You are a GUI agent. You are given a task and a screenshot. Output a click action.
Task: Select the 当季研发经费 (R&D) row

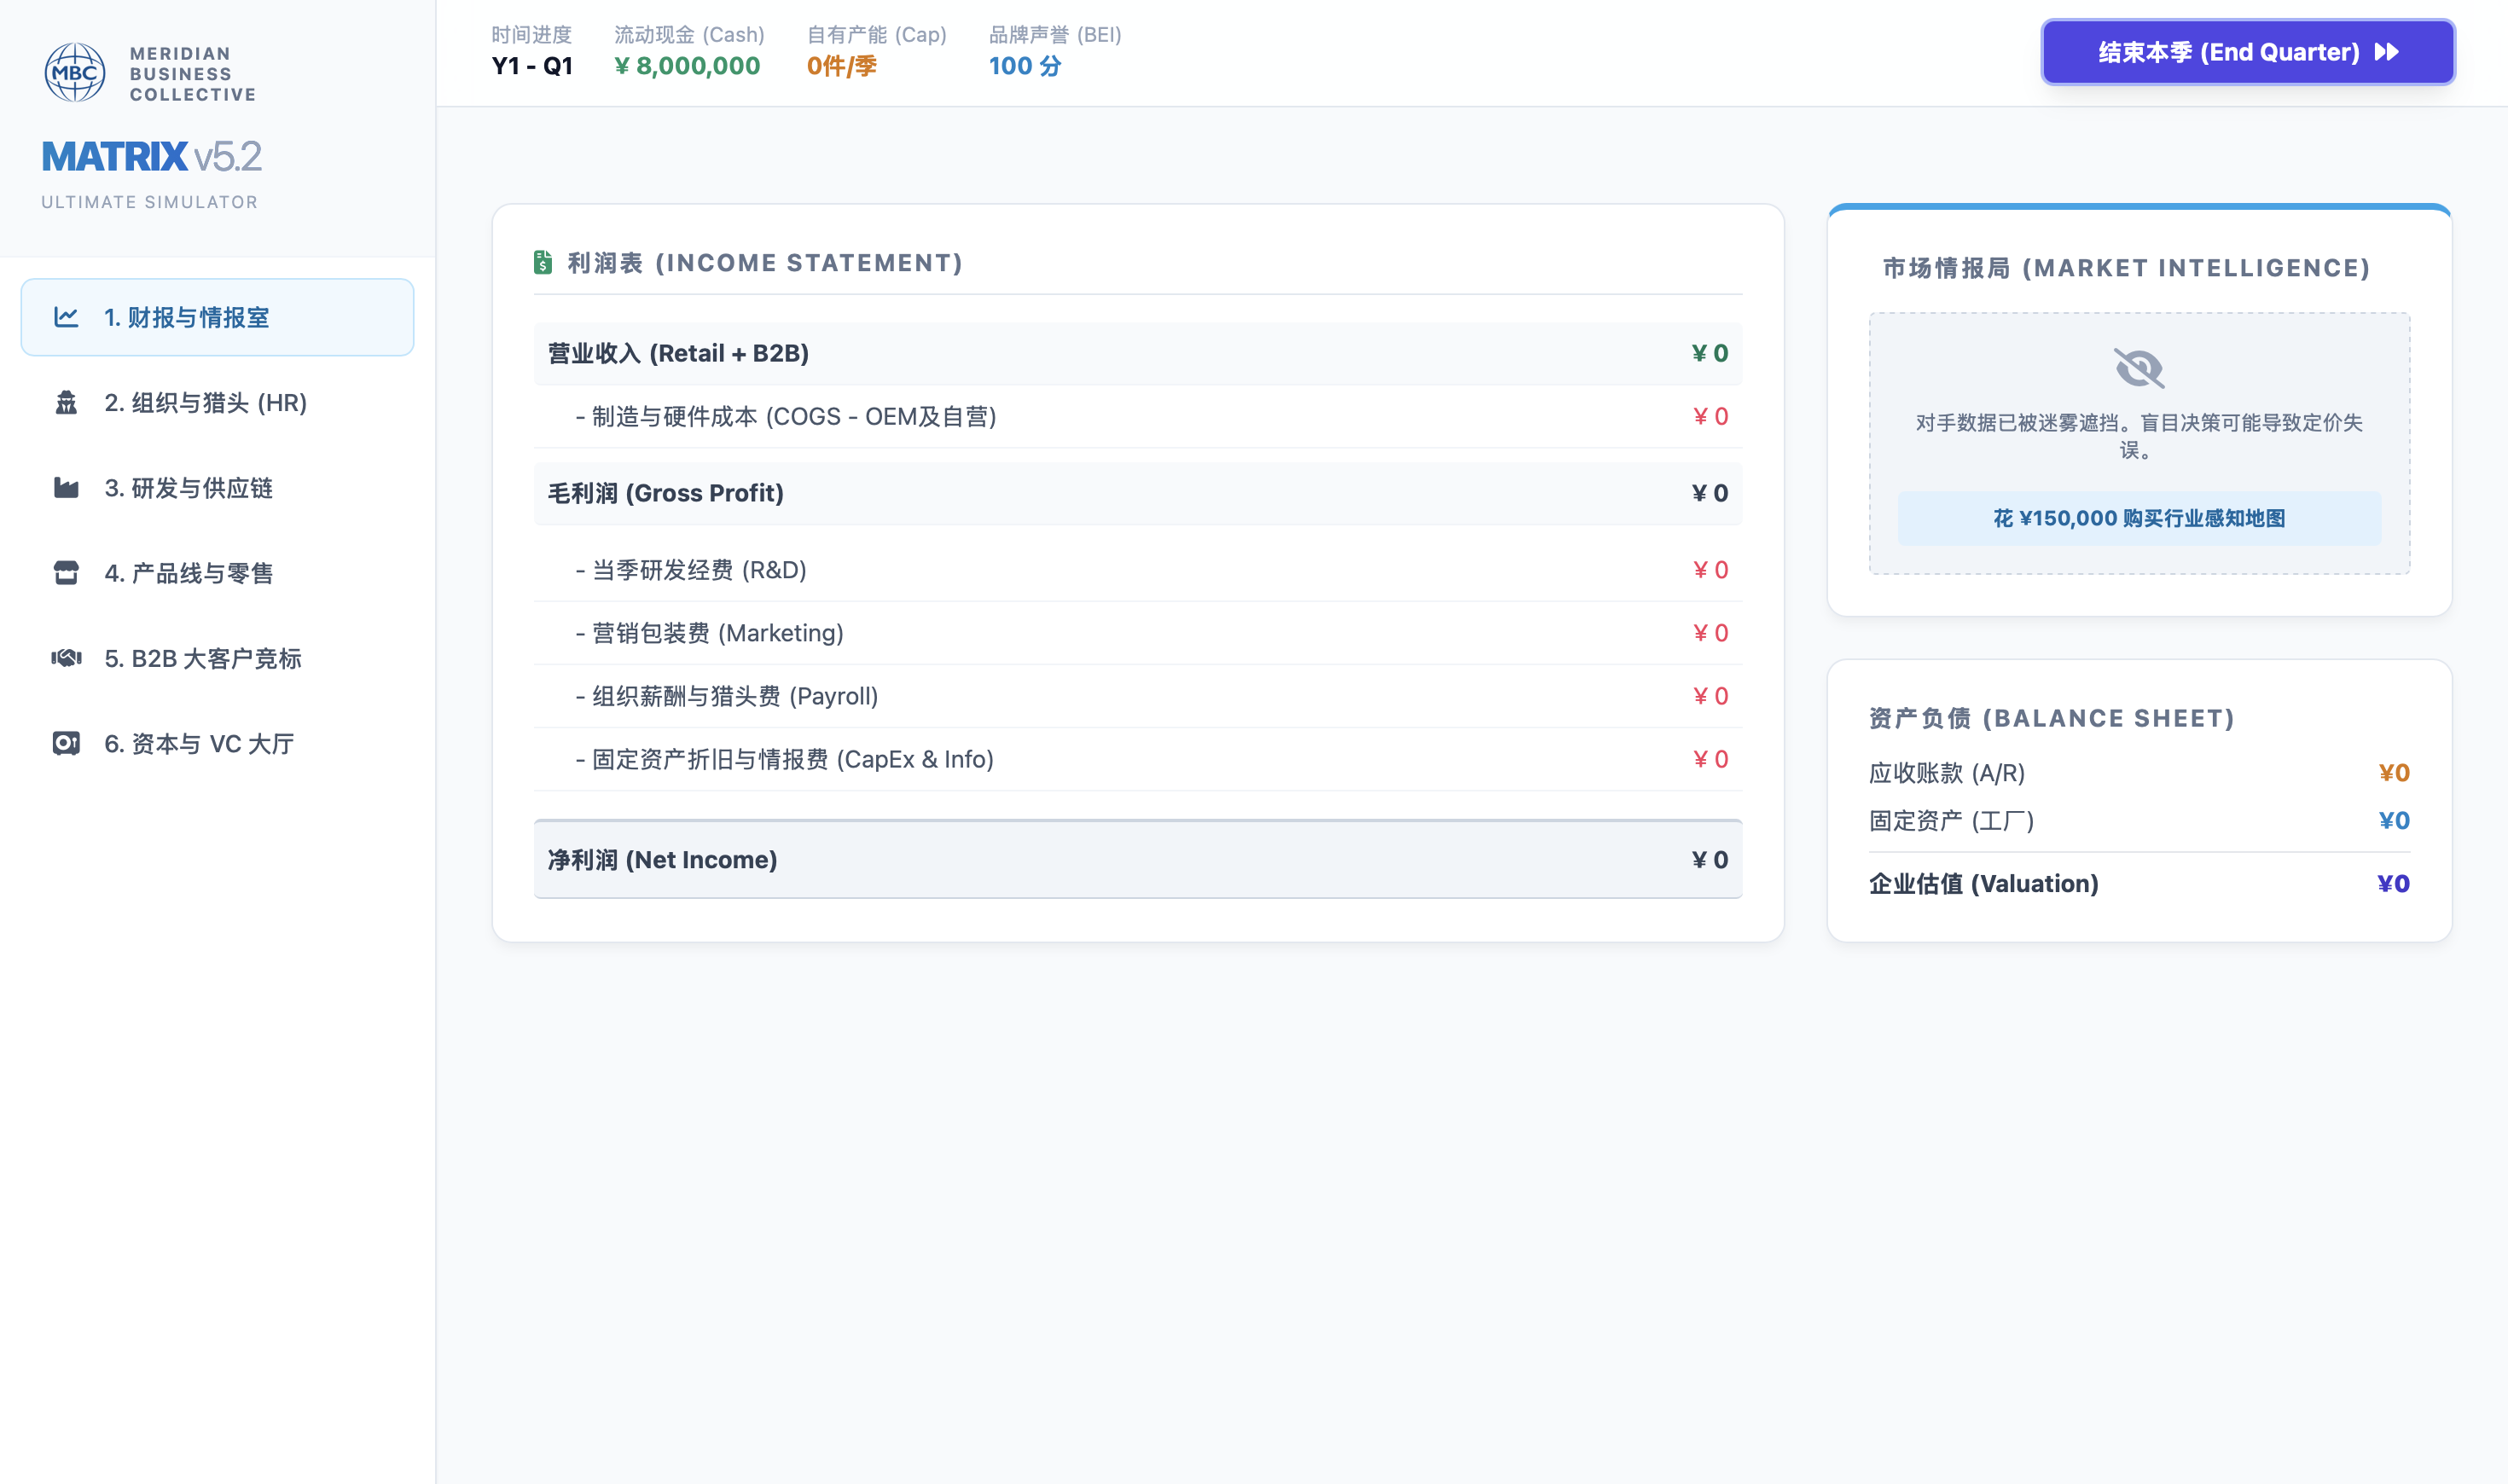click(x=1138, y=570)
